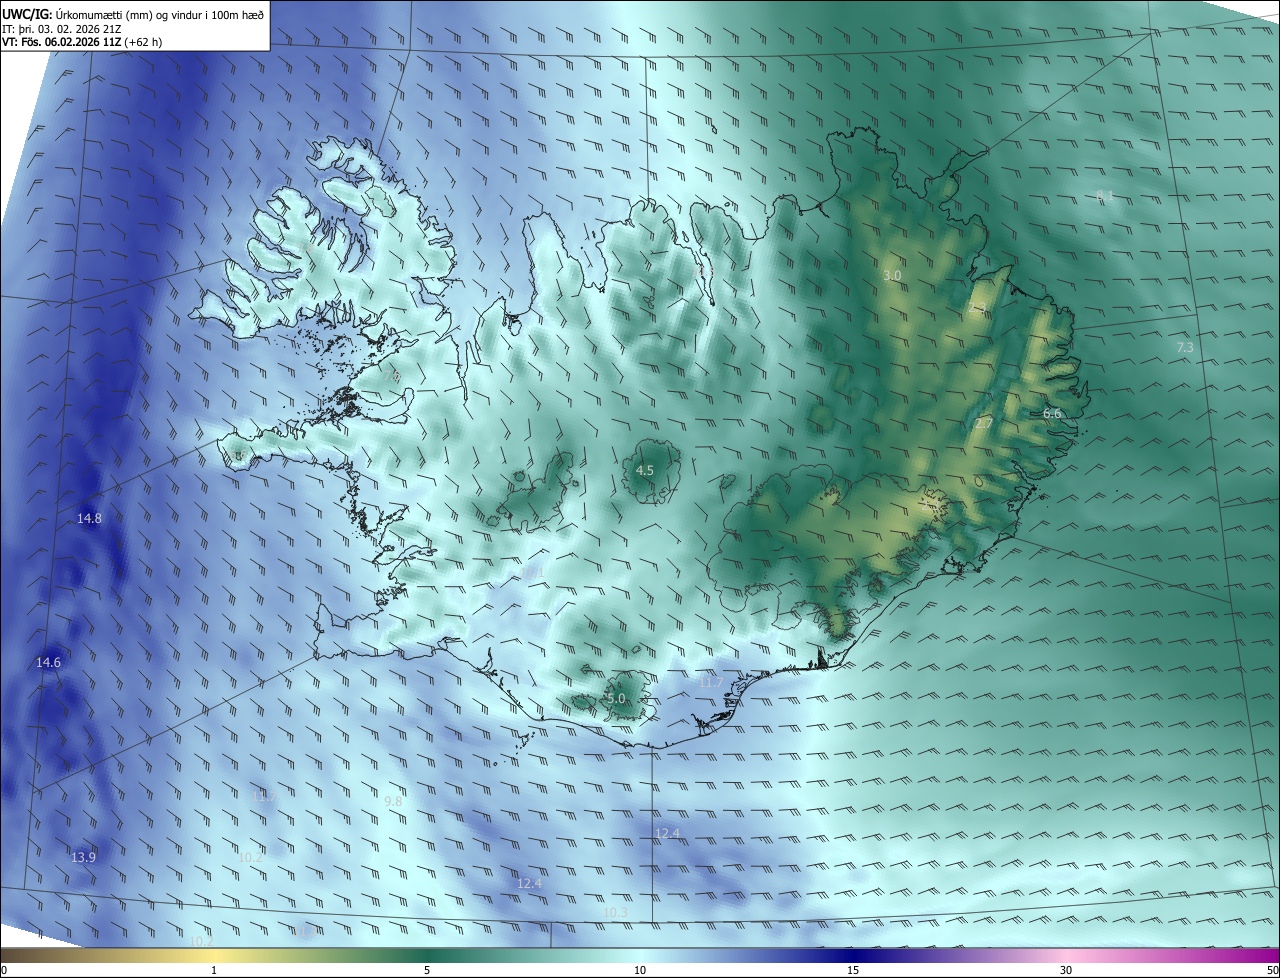Click the 9.8 value label in the southwest sea
The width and height of the screenshot is (1280, 978).
click(393, 801)
